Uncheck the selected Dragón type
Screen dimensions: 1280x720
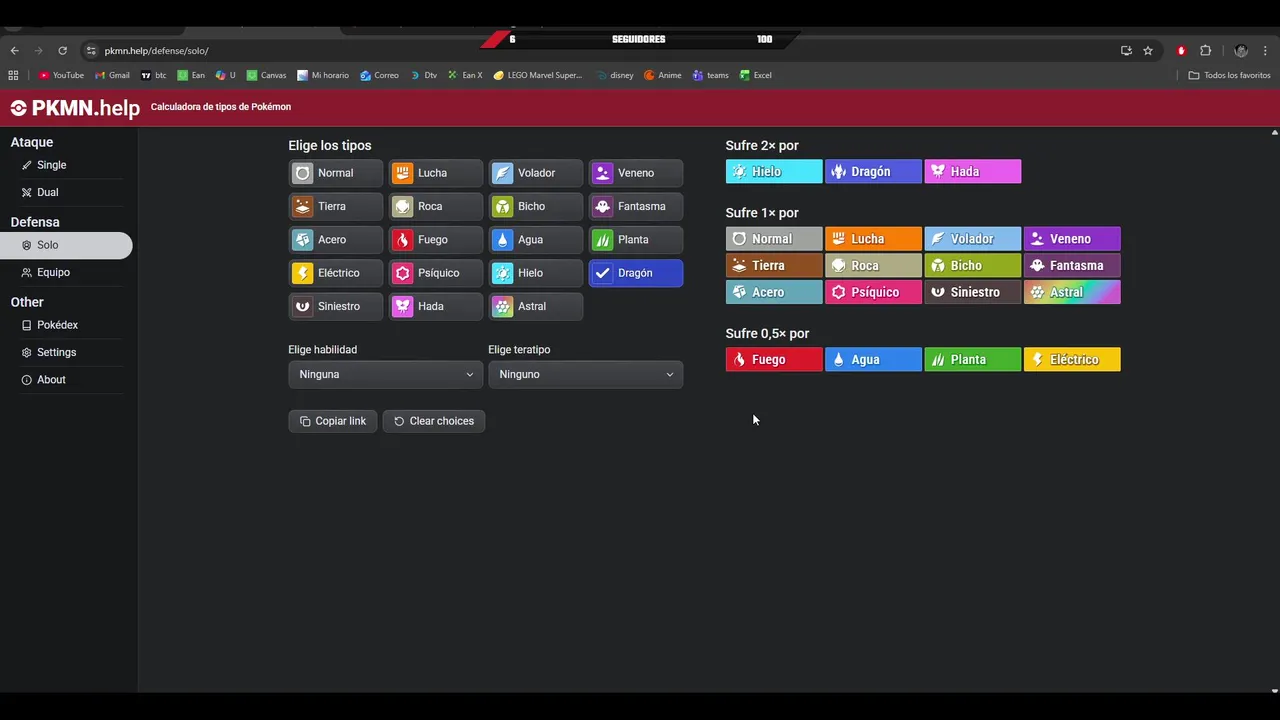[x=636, y=273]
